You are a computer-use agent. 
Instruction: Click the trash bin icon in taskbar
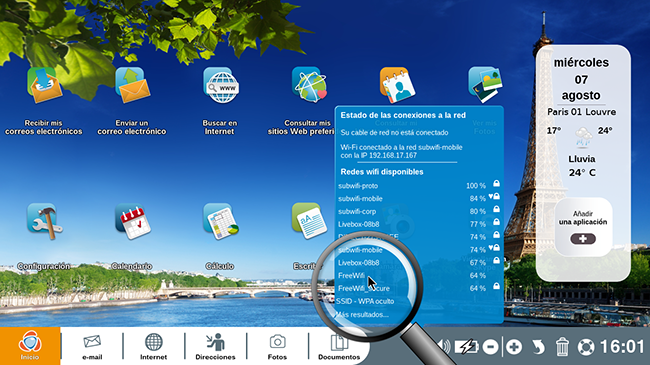coord(562,347)
